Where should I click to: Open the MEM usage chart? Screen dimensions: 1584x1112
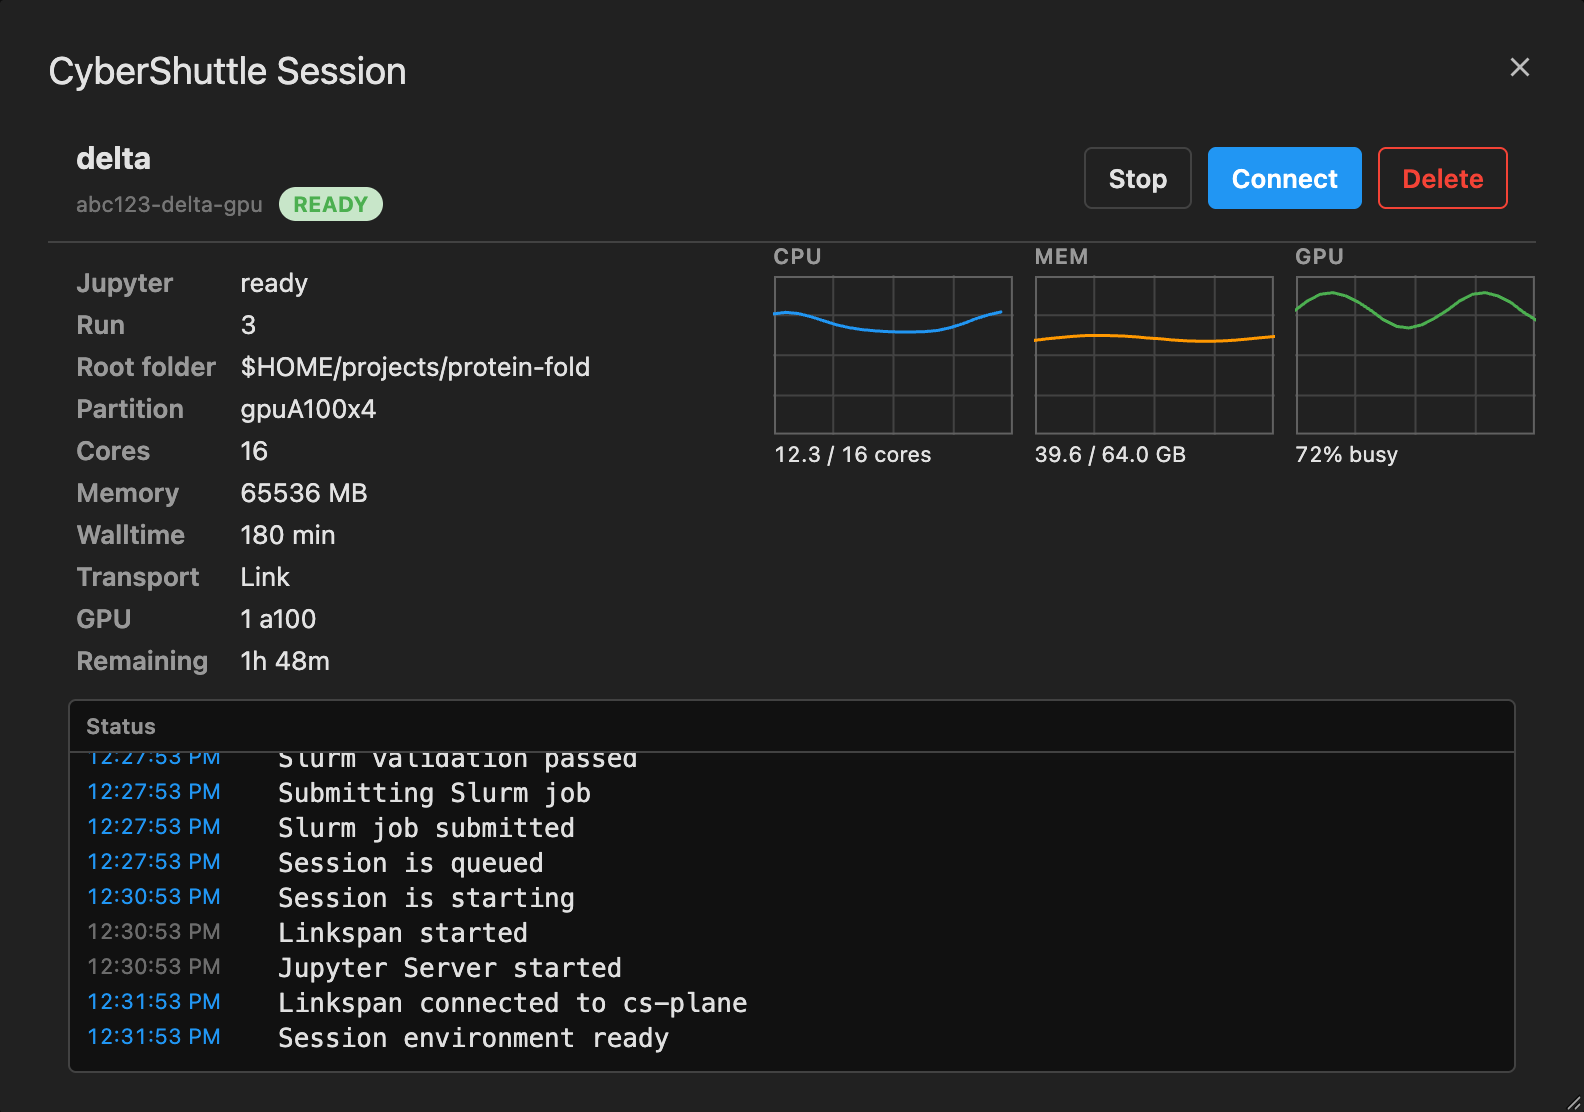[x=1154, y=355]
